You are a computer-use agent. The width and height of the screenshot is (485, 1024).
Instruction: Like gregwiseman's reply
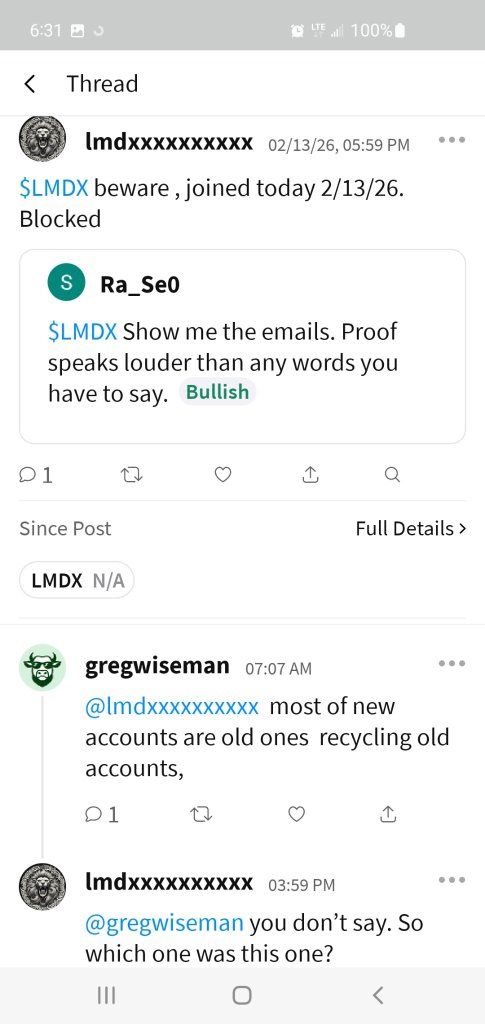point(296,814)
